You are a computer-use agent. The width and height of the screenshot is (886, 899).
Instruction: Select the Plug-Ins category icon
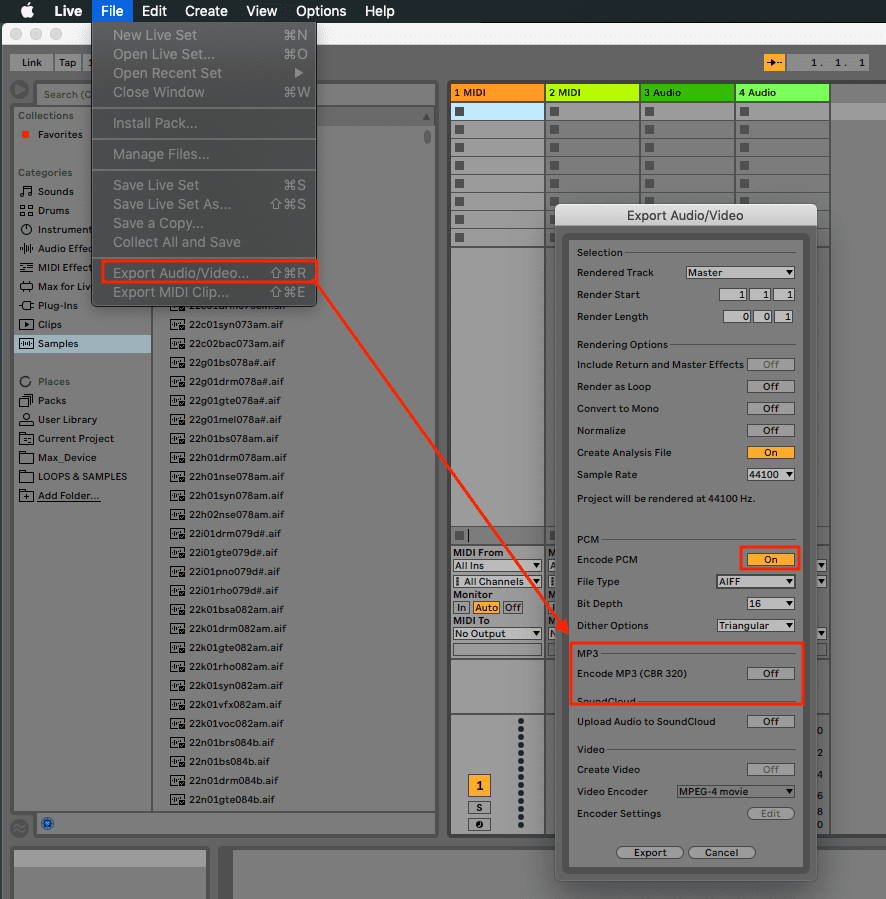[x=26, y=306]
